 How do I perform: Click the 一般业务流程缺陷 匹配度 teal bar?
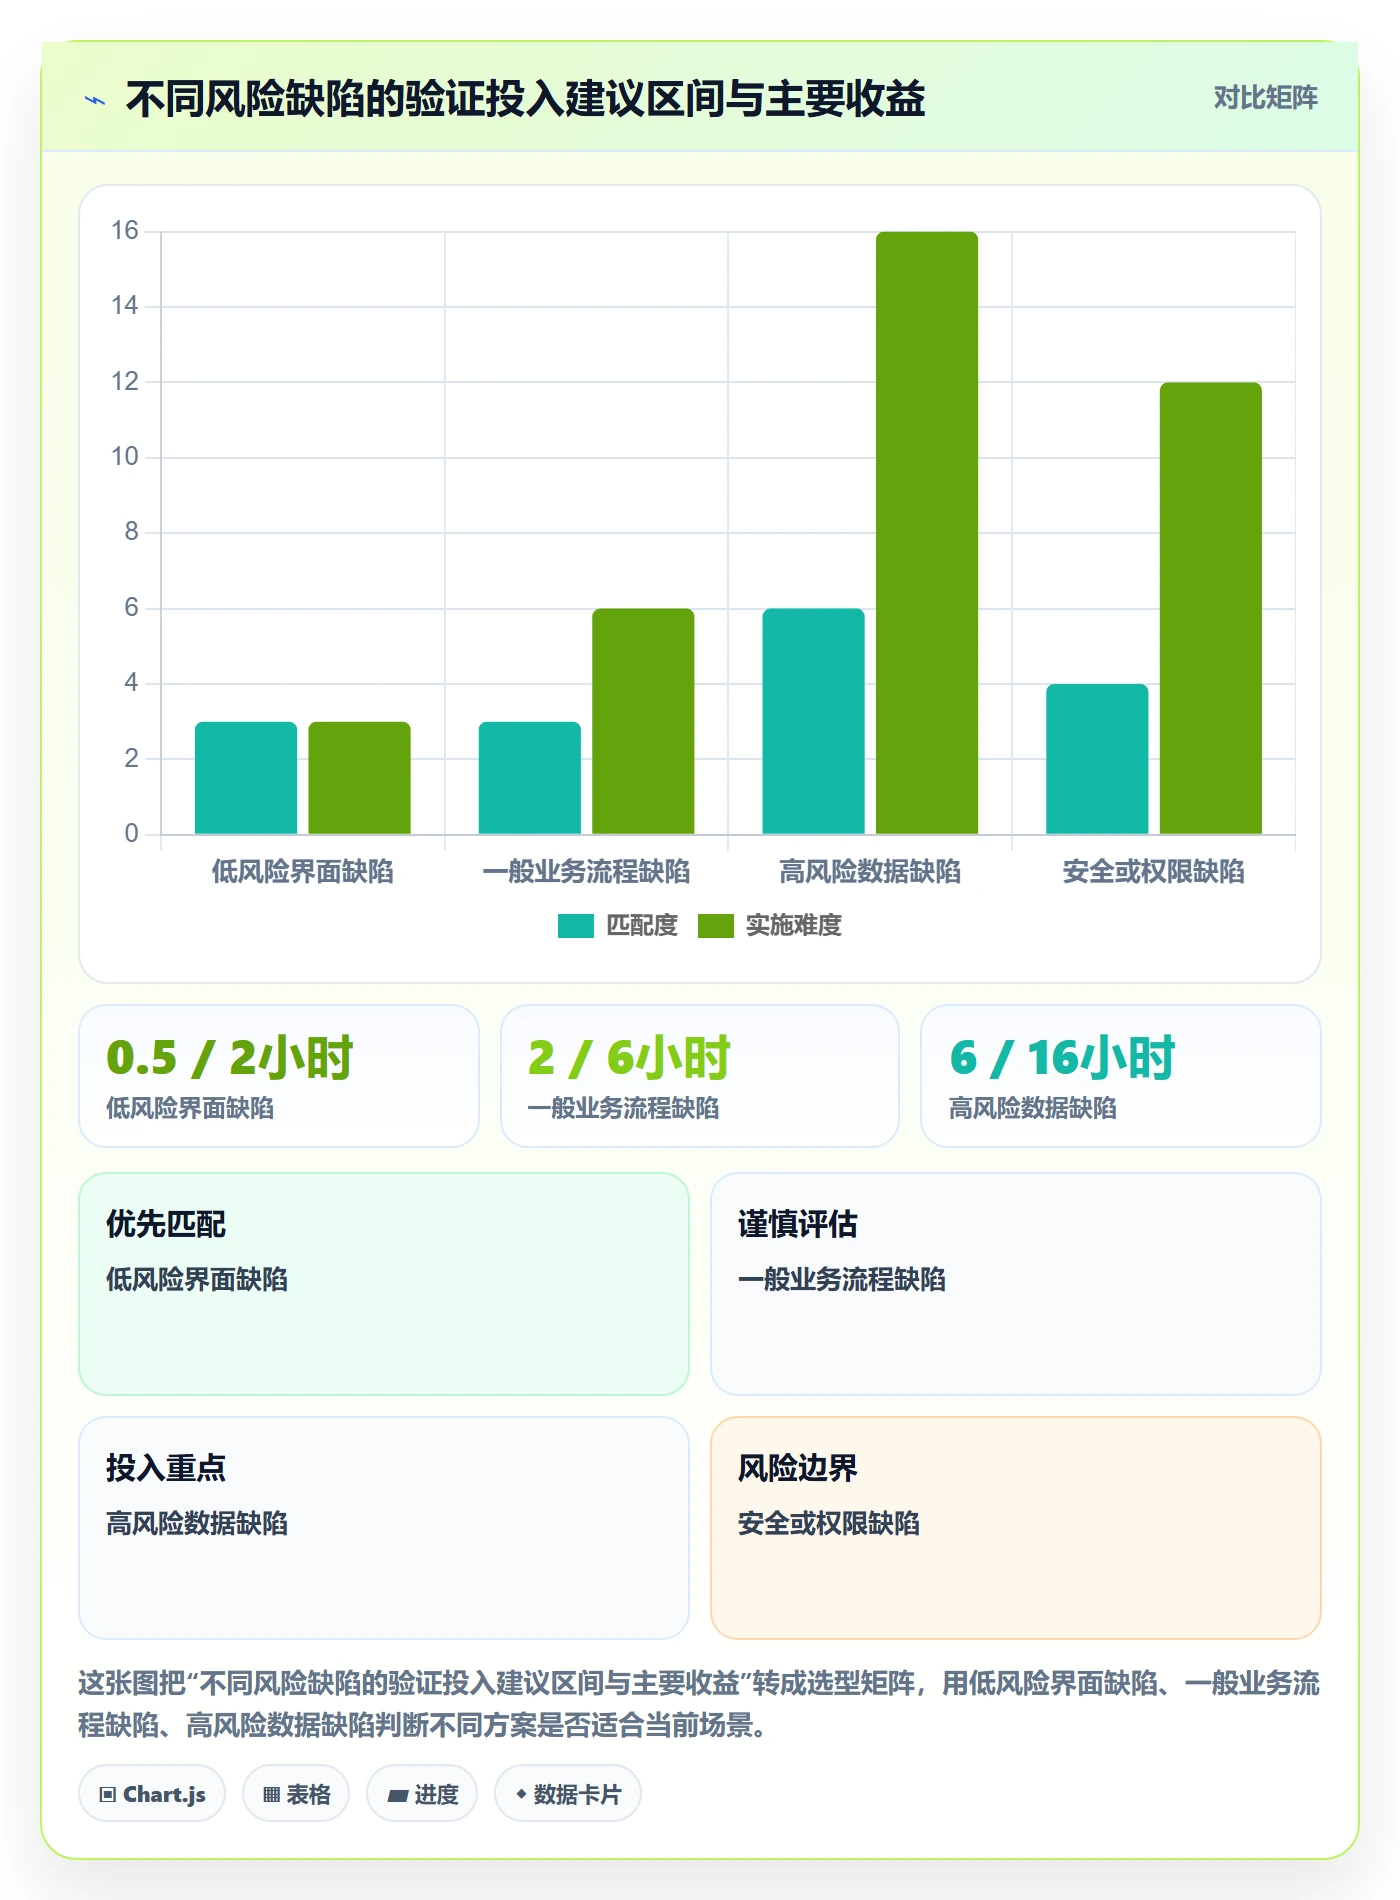[x=530, y=778]
